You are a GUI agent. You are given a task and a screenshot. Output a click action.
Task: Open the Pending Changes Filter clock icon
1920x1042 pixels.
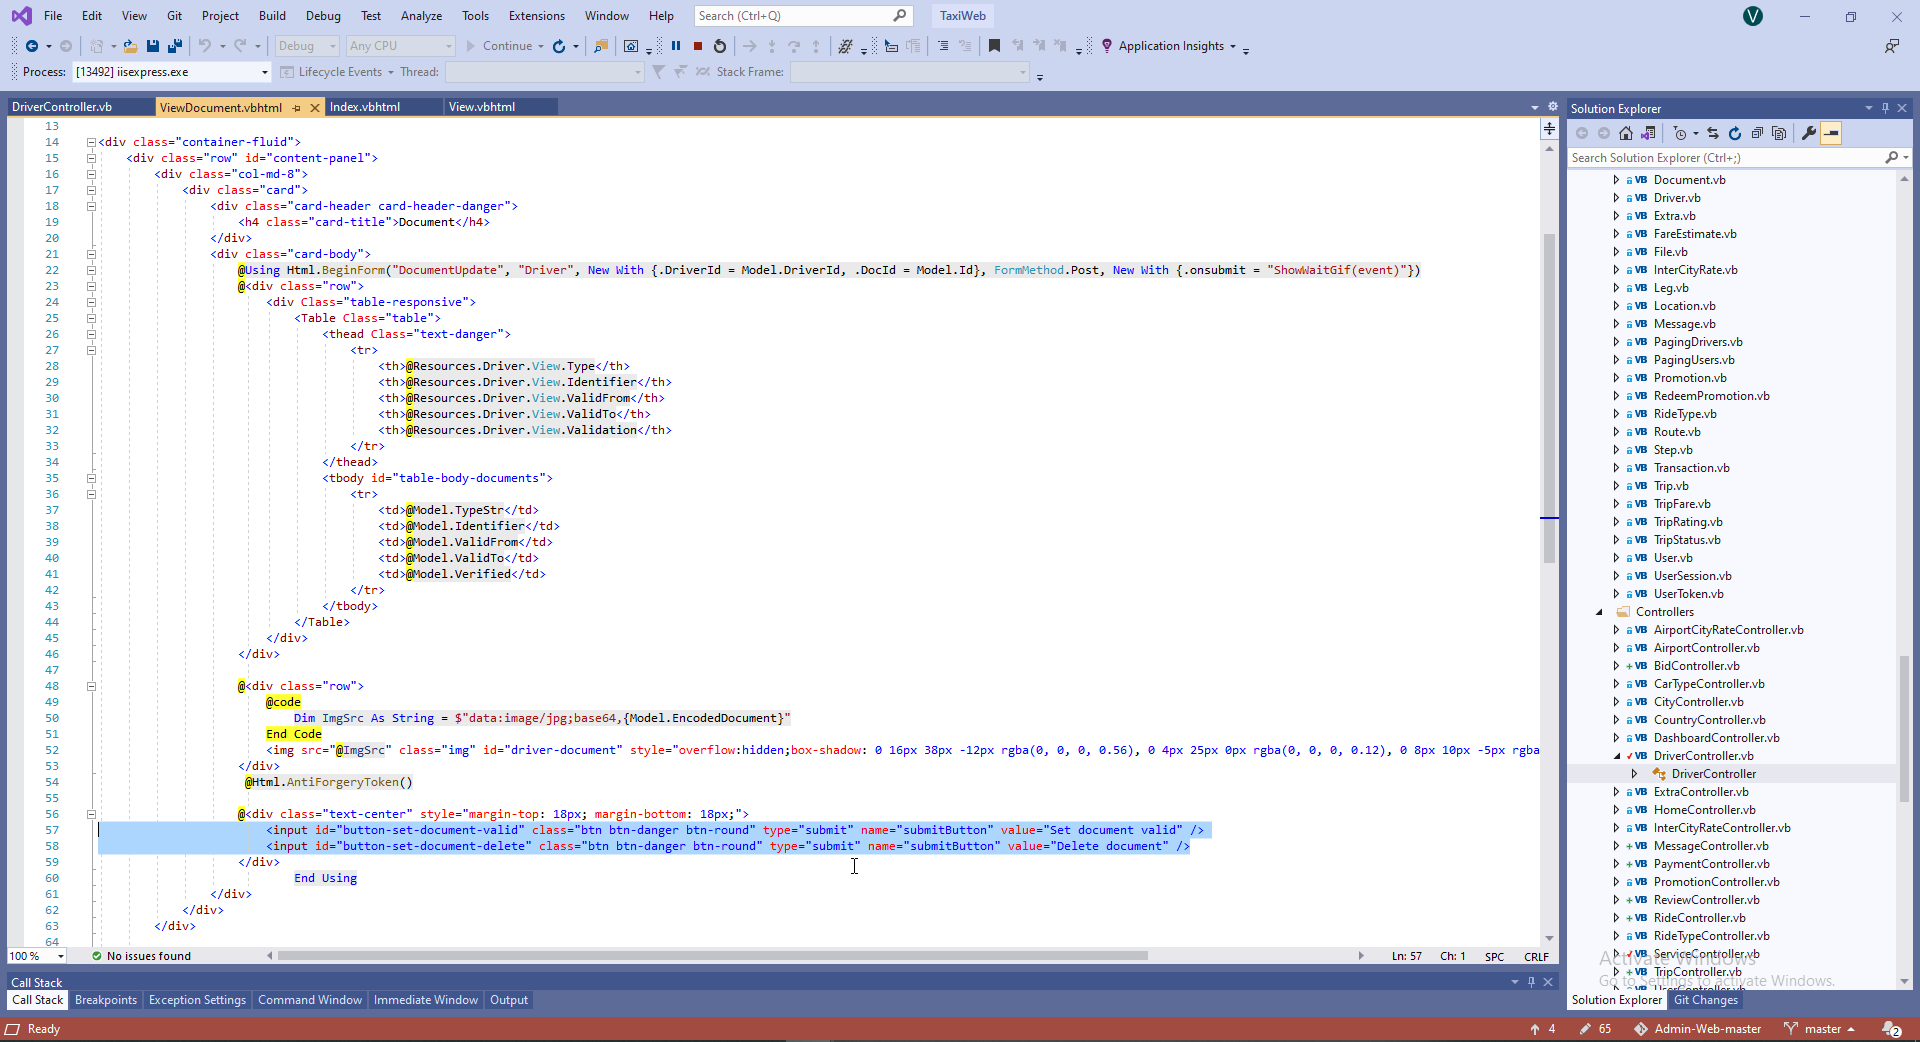click(x=1680, y=133)
